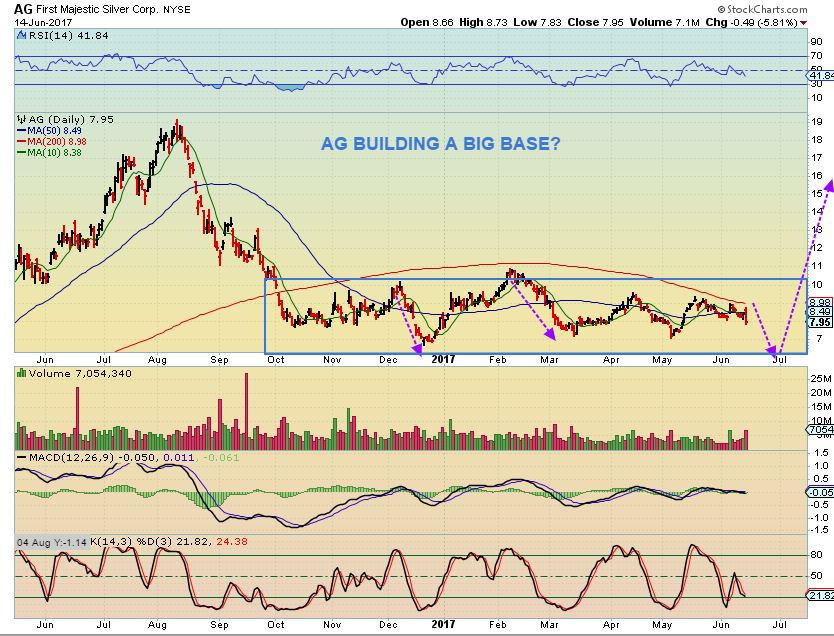The height and width of the screenshot is (636, 834).
Task: Click the Oct label on price panel axis
Action: pyautogui.click(x=276, y=360)
